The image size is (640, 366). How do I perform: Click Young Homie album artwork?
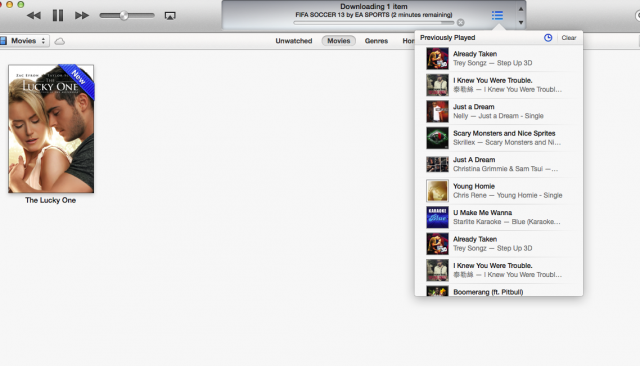click(x=437, y=191)
